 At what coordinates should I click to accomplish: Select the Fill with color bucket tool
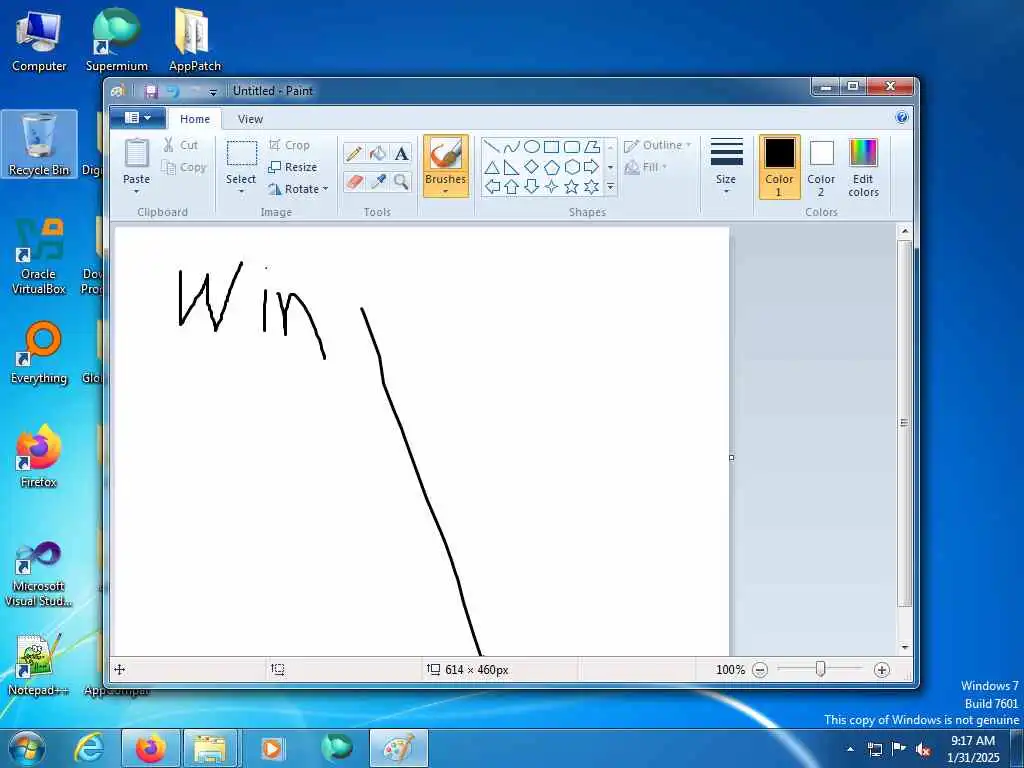[x=377, y=154]
